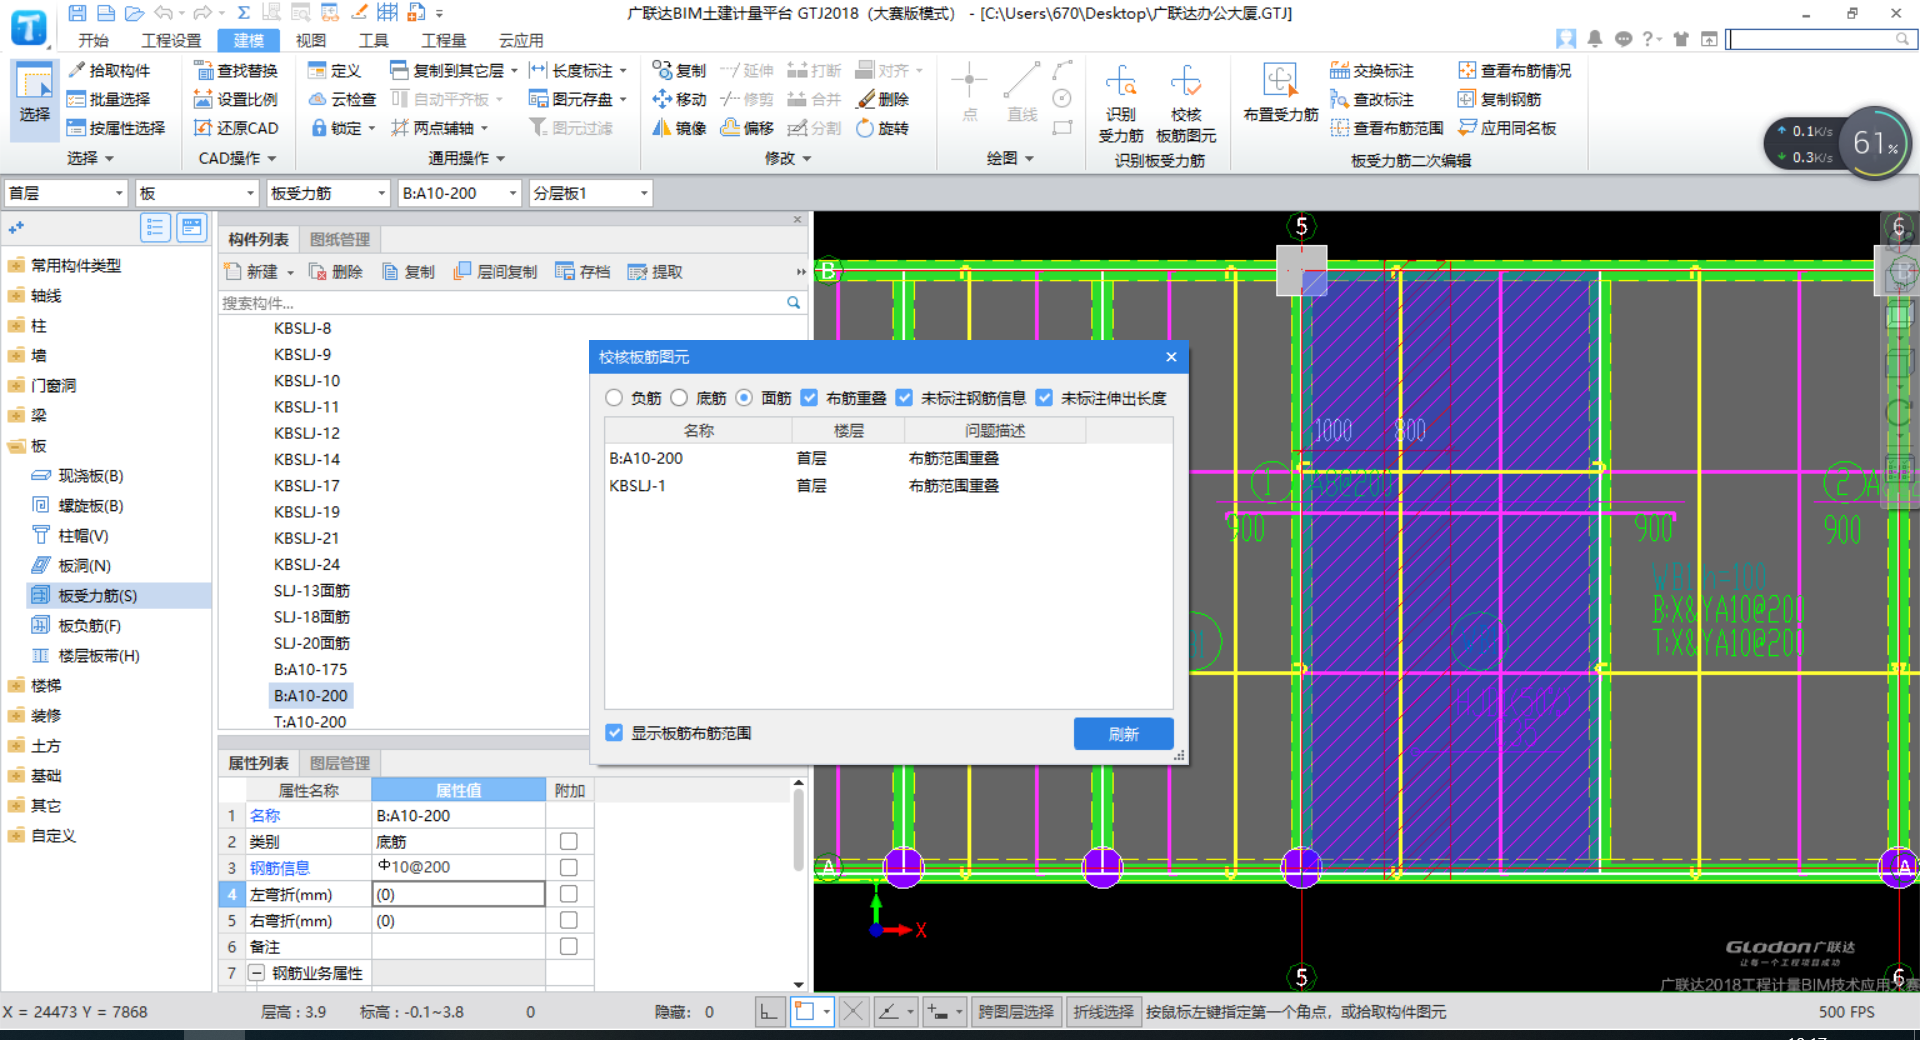This screenshot has height=1040, width=1920.
Task: Open the 交换标注 swap annotation tool
Action: click(x=1371, y=70)
